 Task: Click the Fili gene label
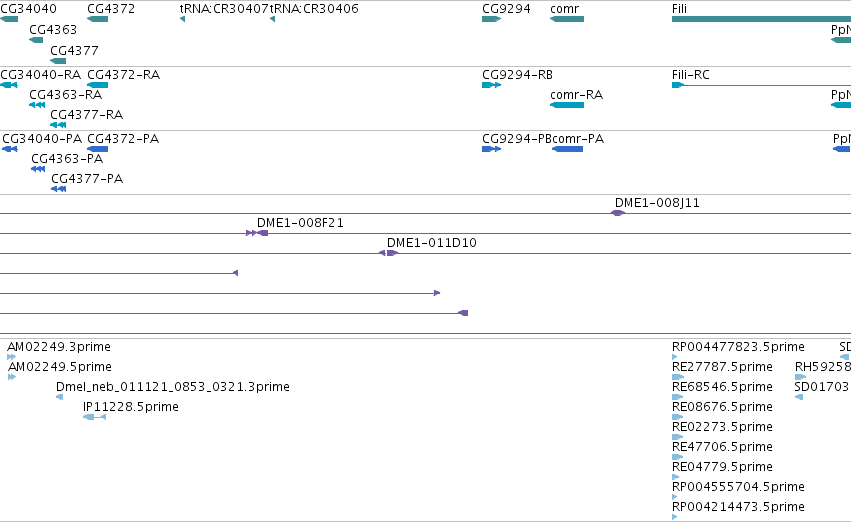(679, 9)
